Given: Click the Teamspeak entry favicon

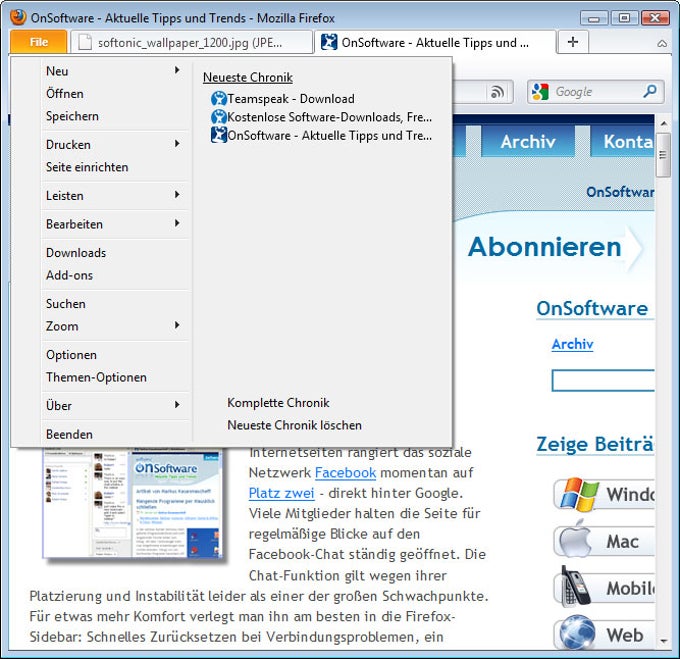Looking at the screenshot, I should point(219,99).
